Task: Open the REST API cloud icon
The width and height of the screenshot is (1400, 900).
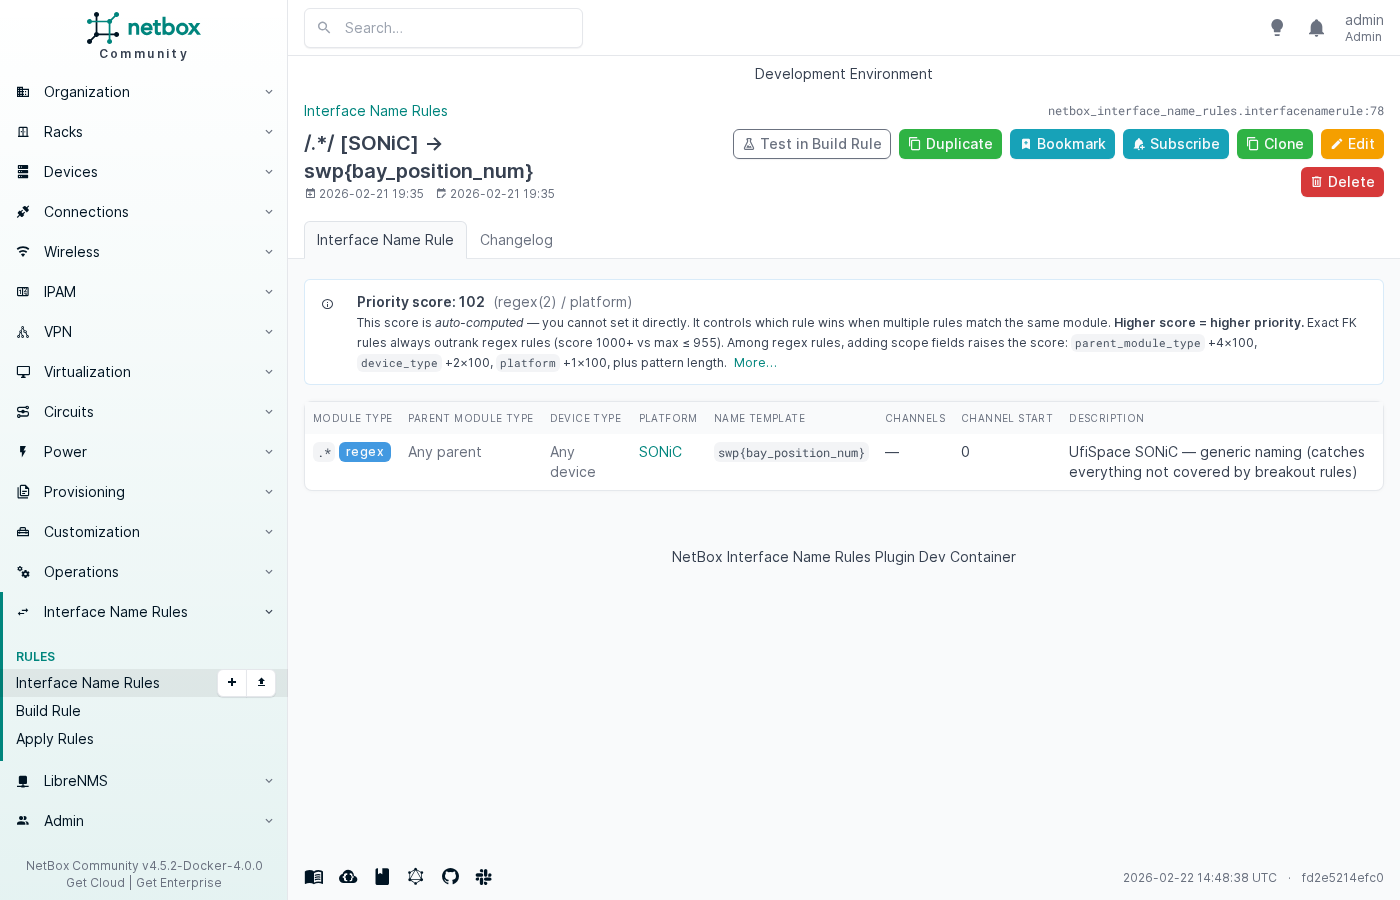Action: 348,877
